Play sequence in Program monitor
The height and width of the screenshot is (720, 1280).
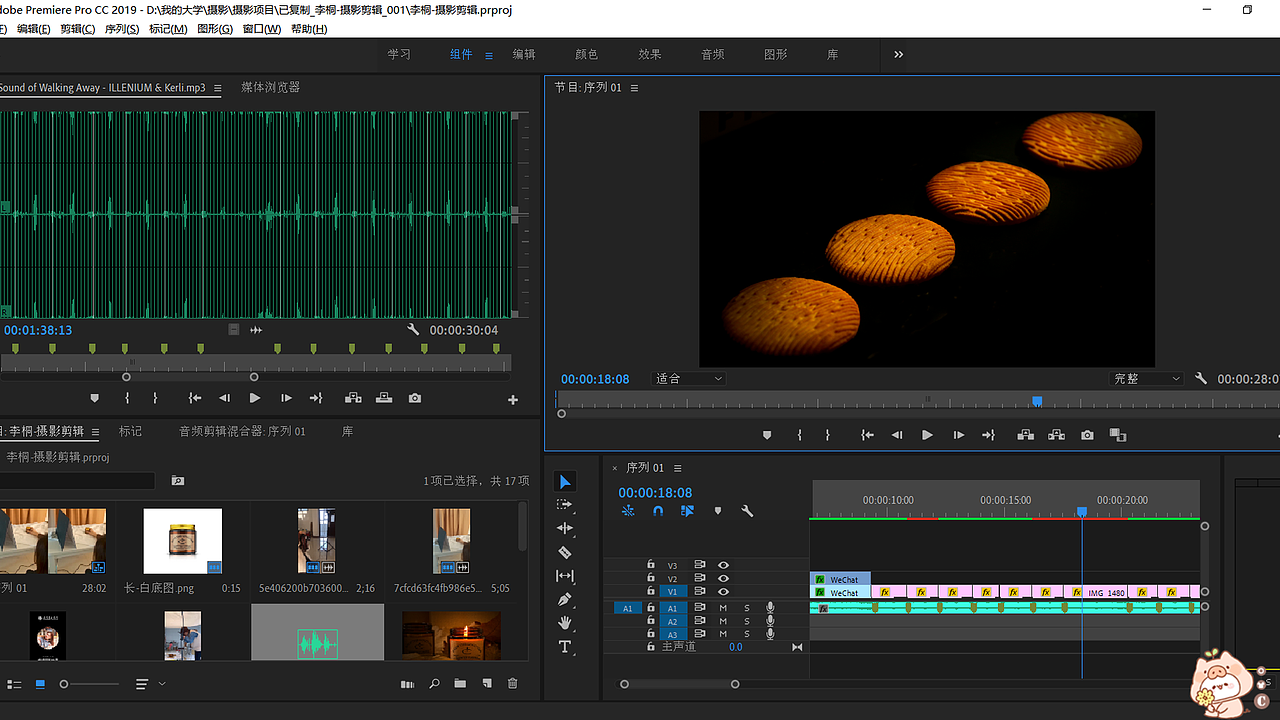pos(927,435)
